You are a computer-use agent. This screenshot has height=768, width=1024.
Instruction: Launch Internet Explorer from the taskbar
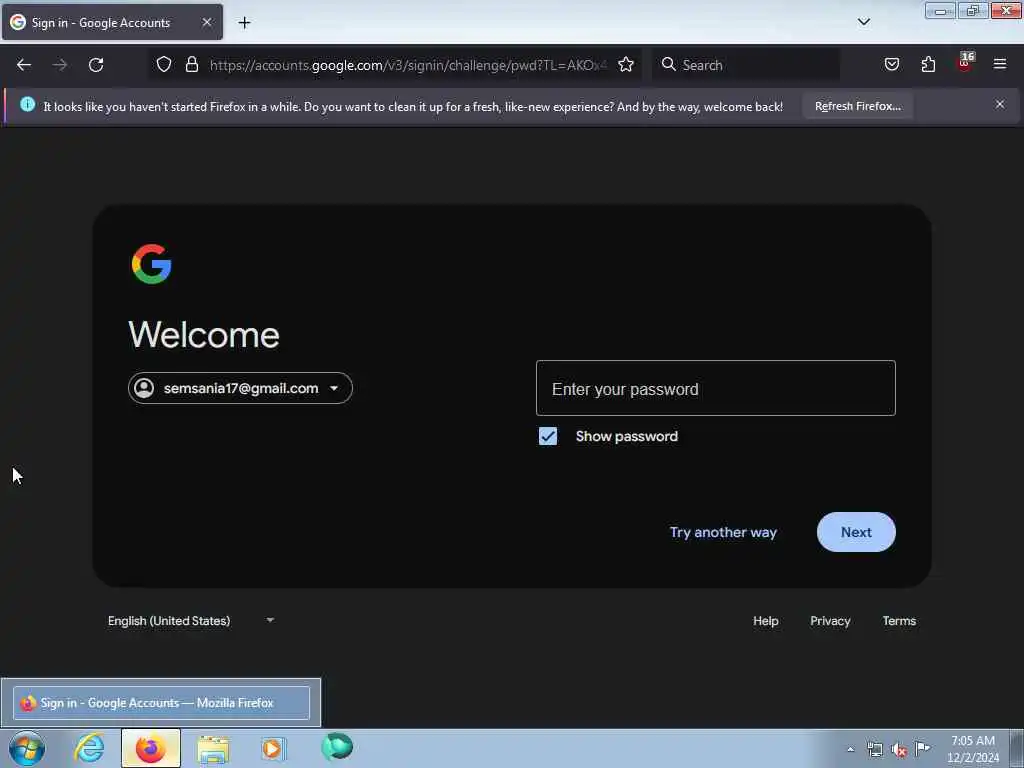[89, 748]
